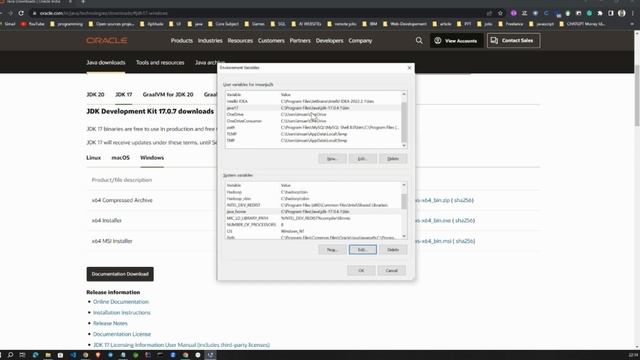
Task: Open Visual Studio Code from the taskbar
Action: pyautogui.click(x=73, y=355)
